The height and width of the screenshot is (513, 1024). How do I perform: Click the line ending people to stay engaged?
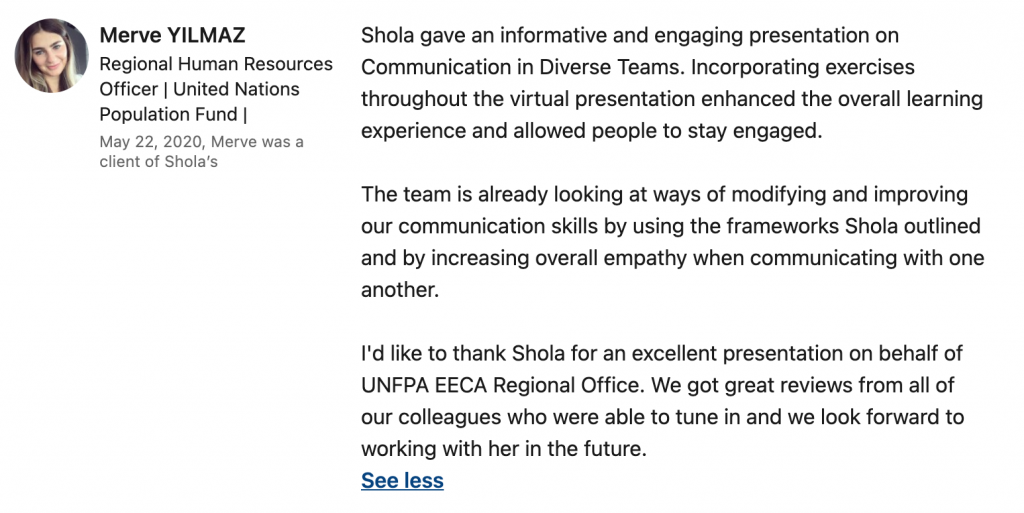click(x=592, y=131)
